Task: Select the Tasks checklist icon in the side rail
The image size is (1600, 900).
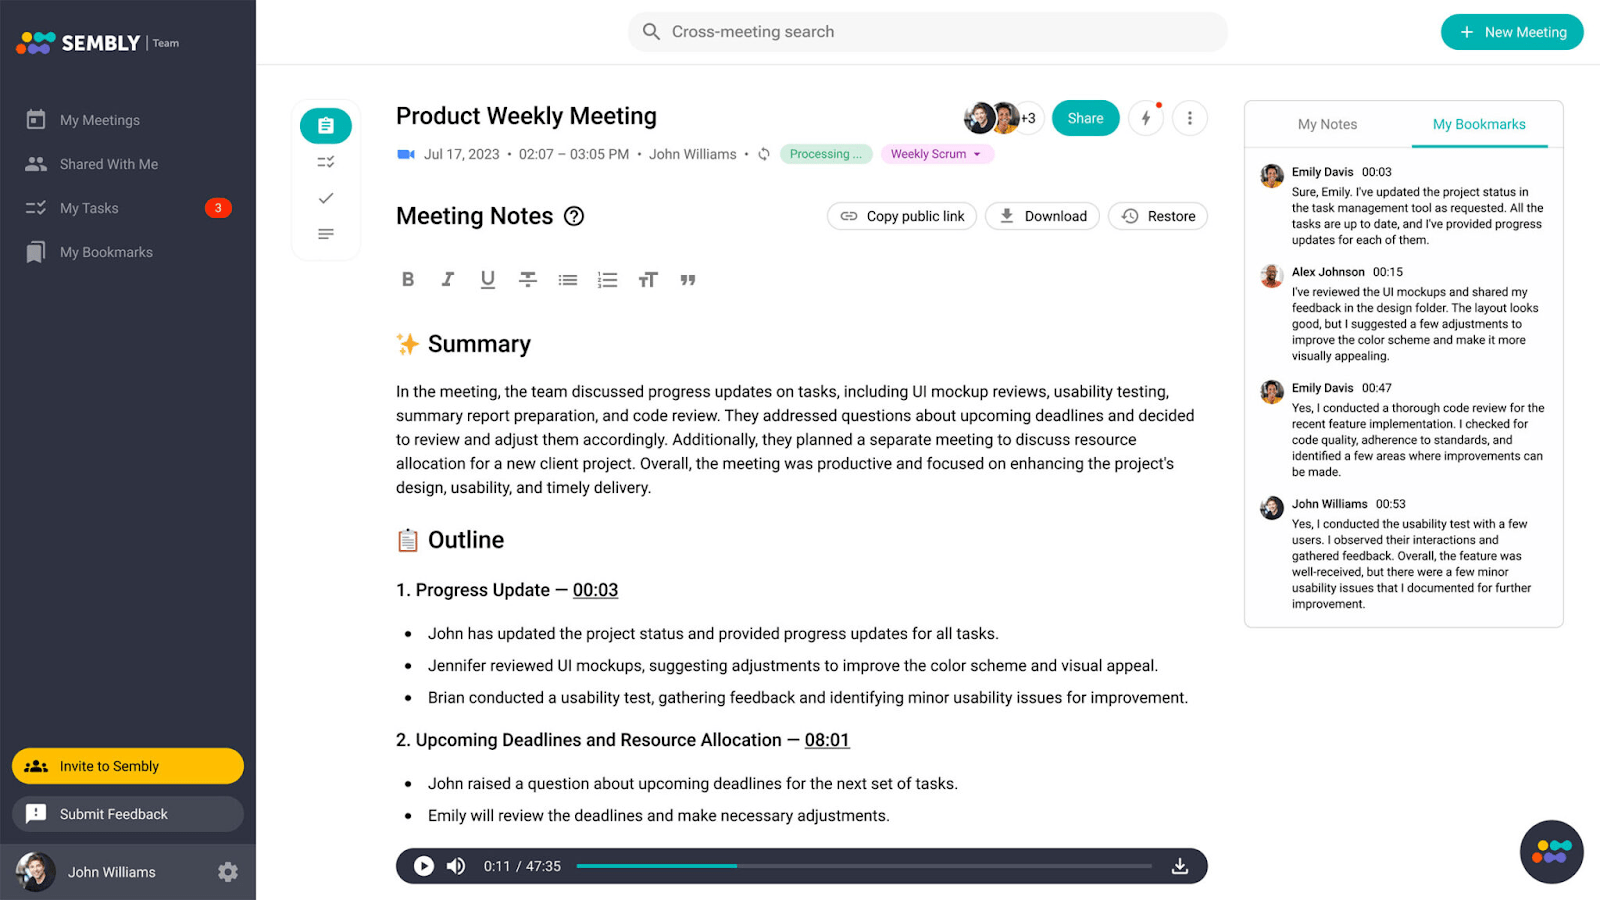Action: [325, 161]
